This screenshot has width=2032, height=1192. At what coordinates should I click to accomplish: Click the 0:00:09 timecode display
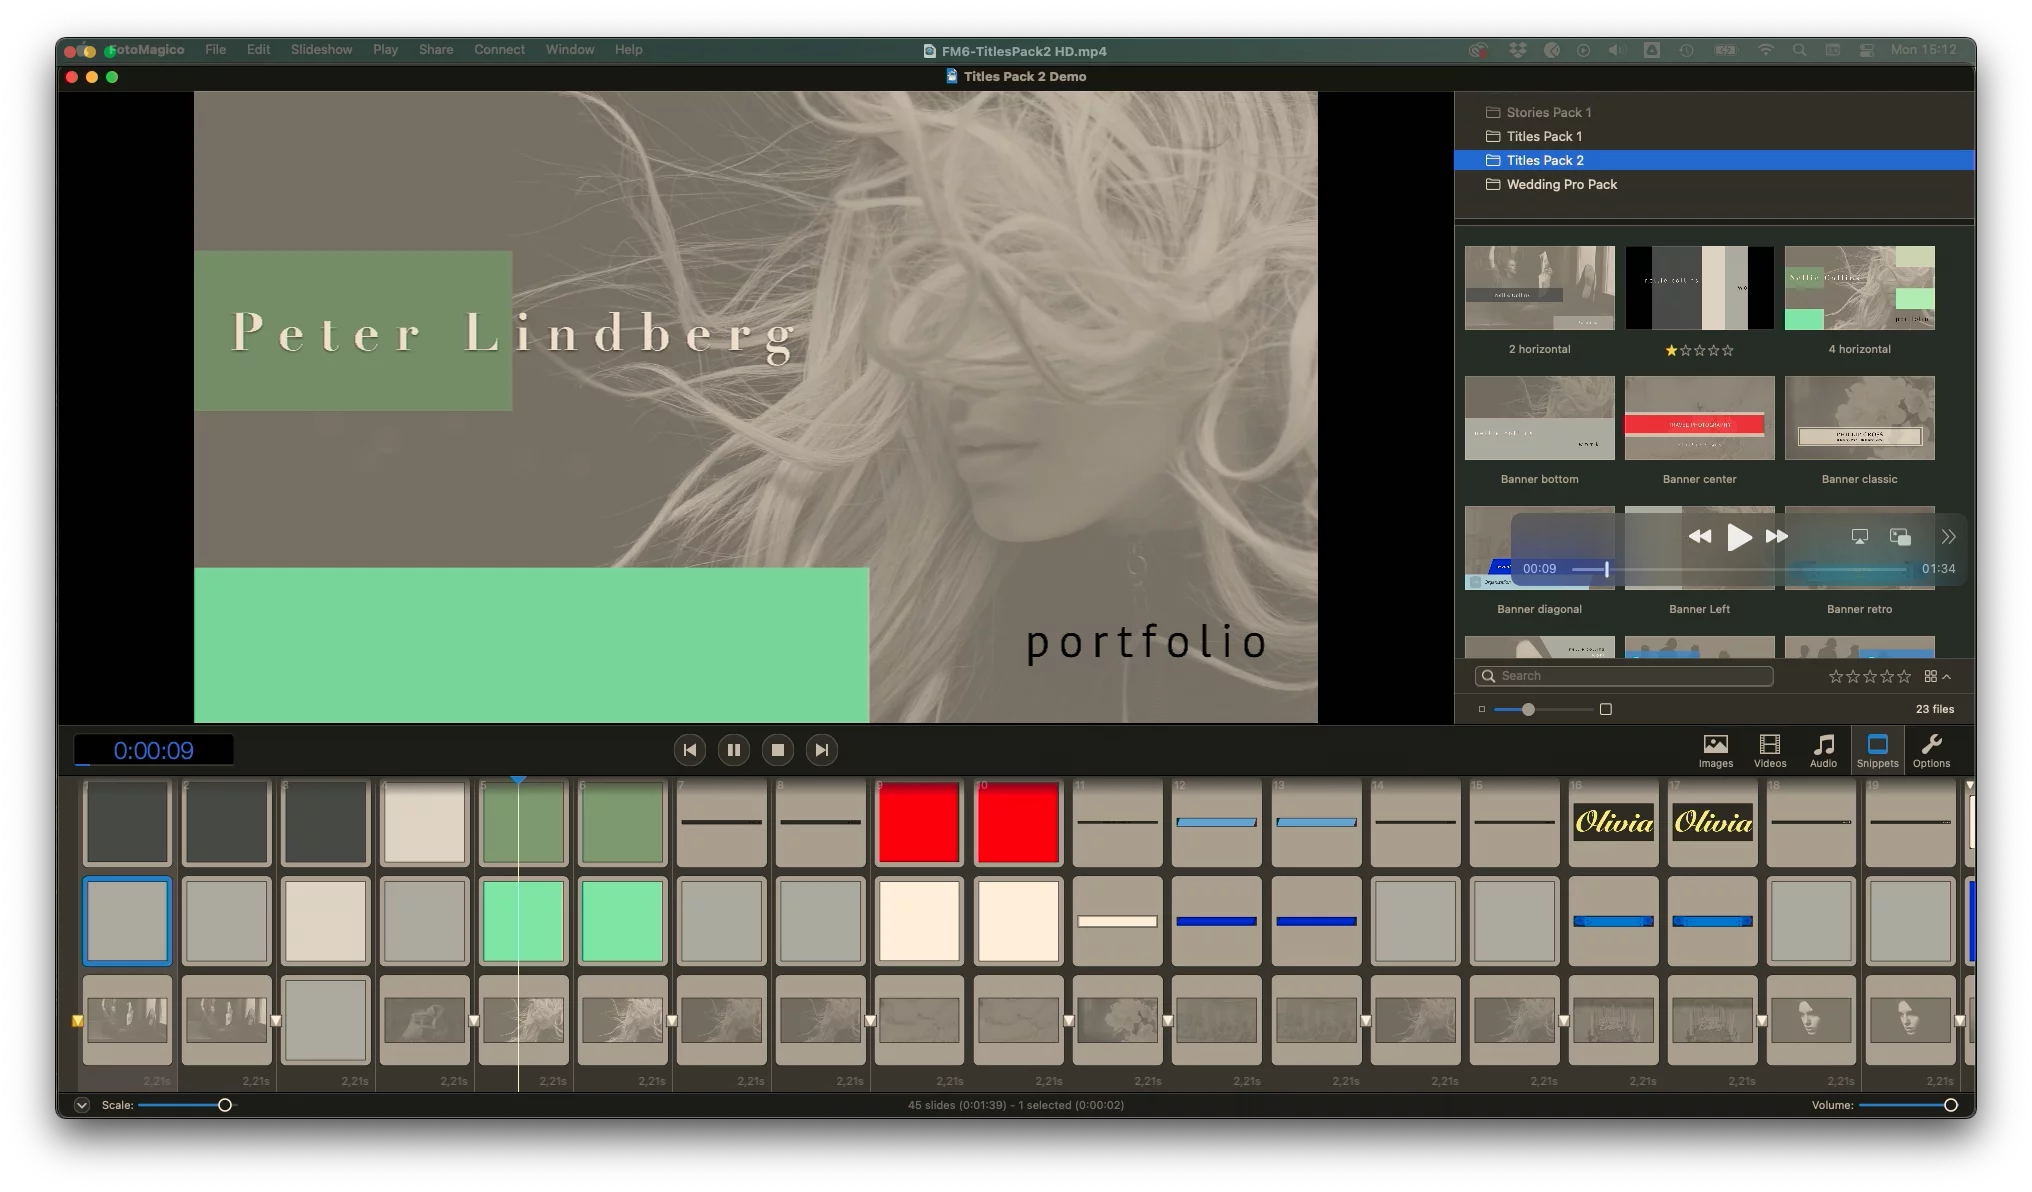[153, 750]
